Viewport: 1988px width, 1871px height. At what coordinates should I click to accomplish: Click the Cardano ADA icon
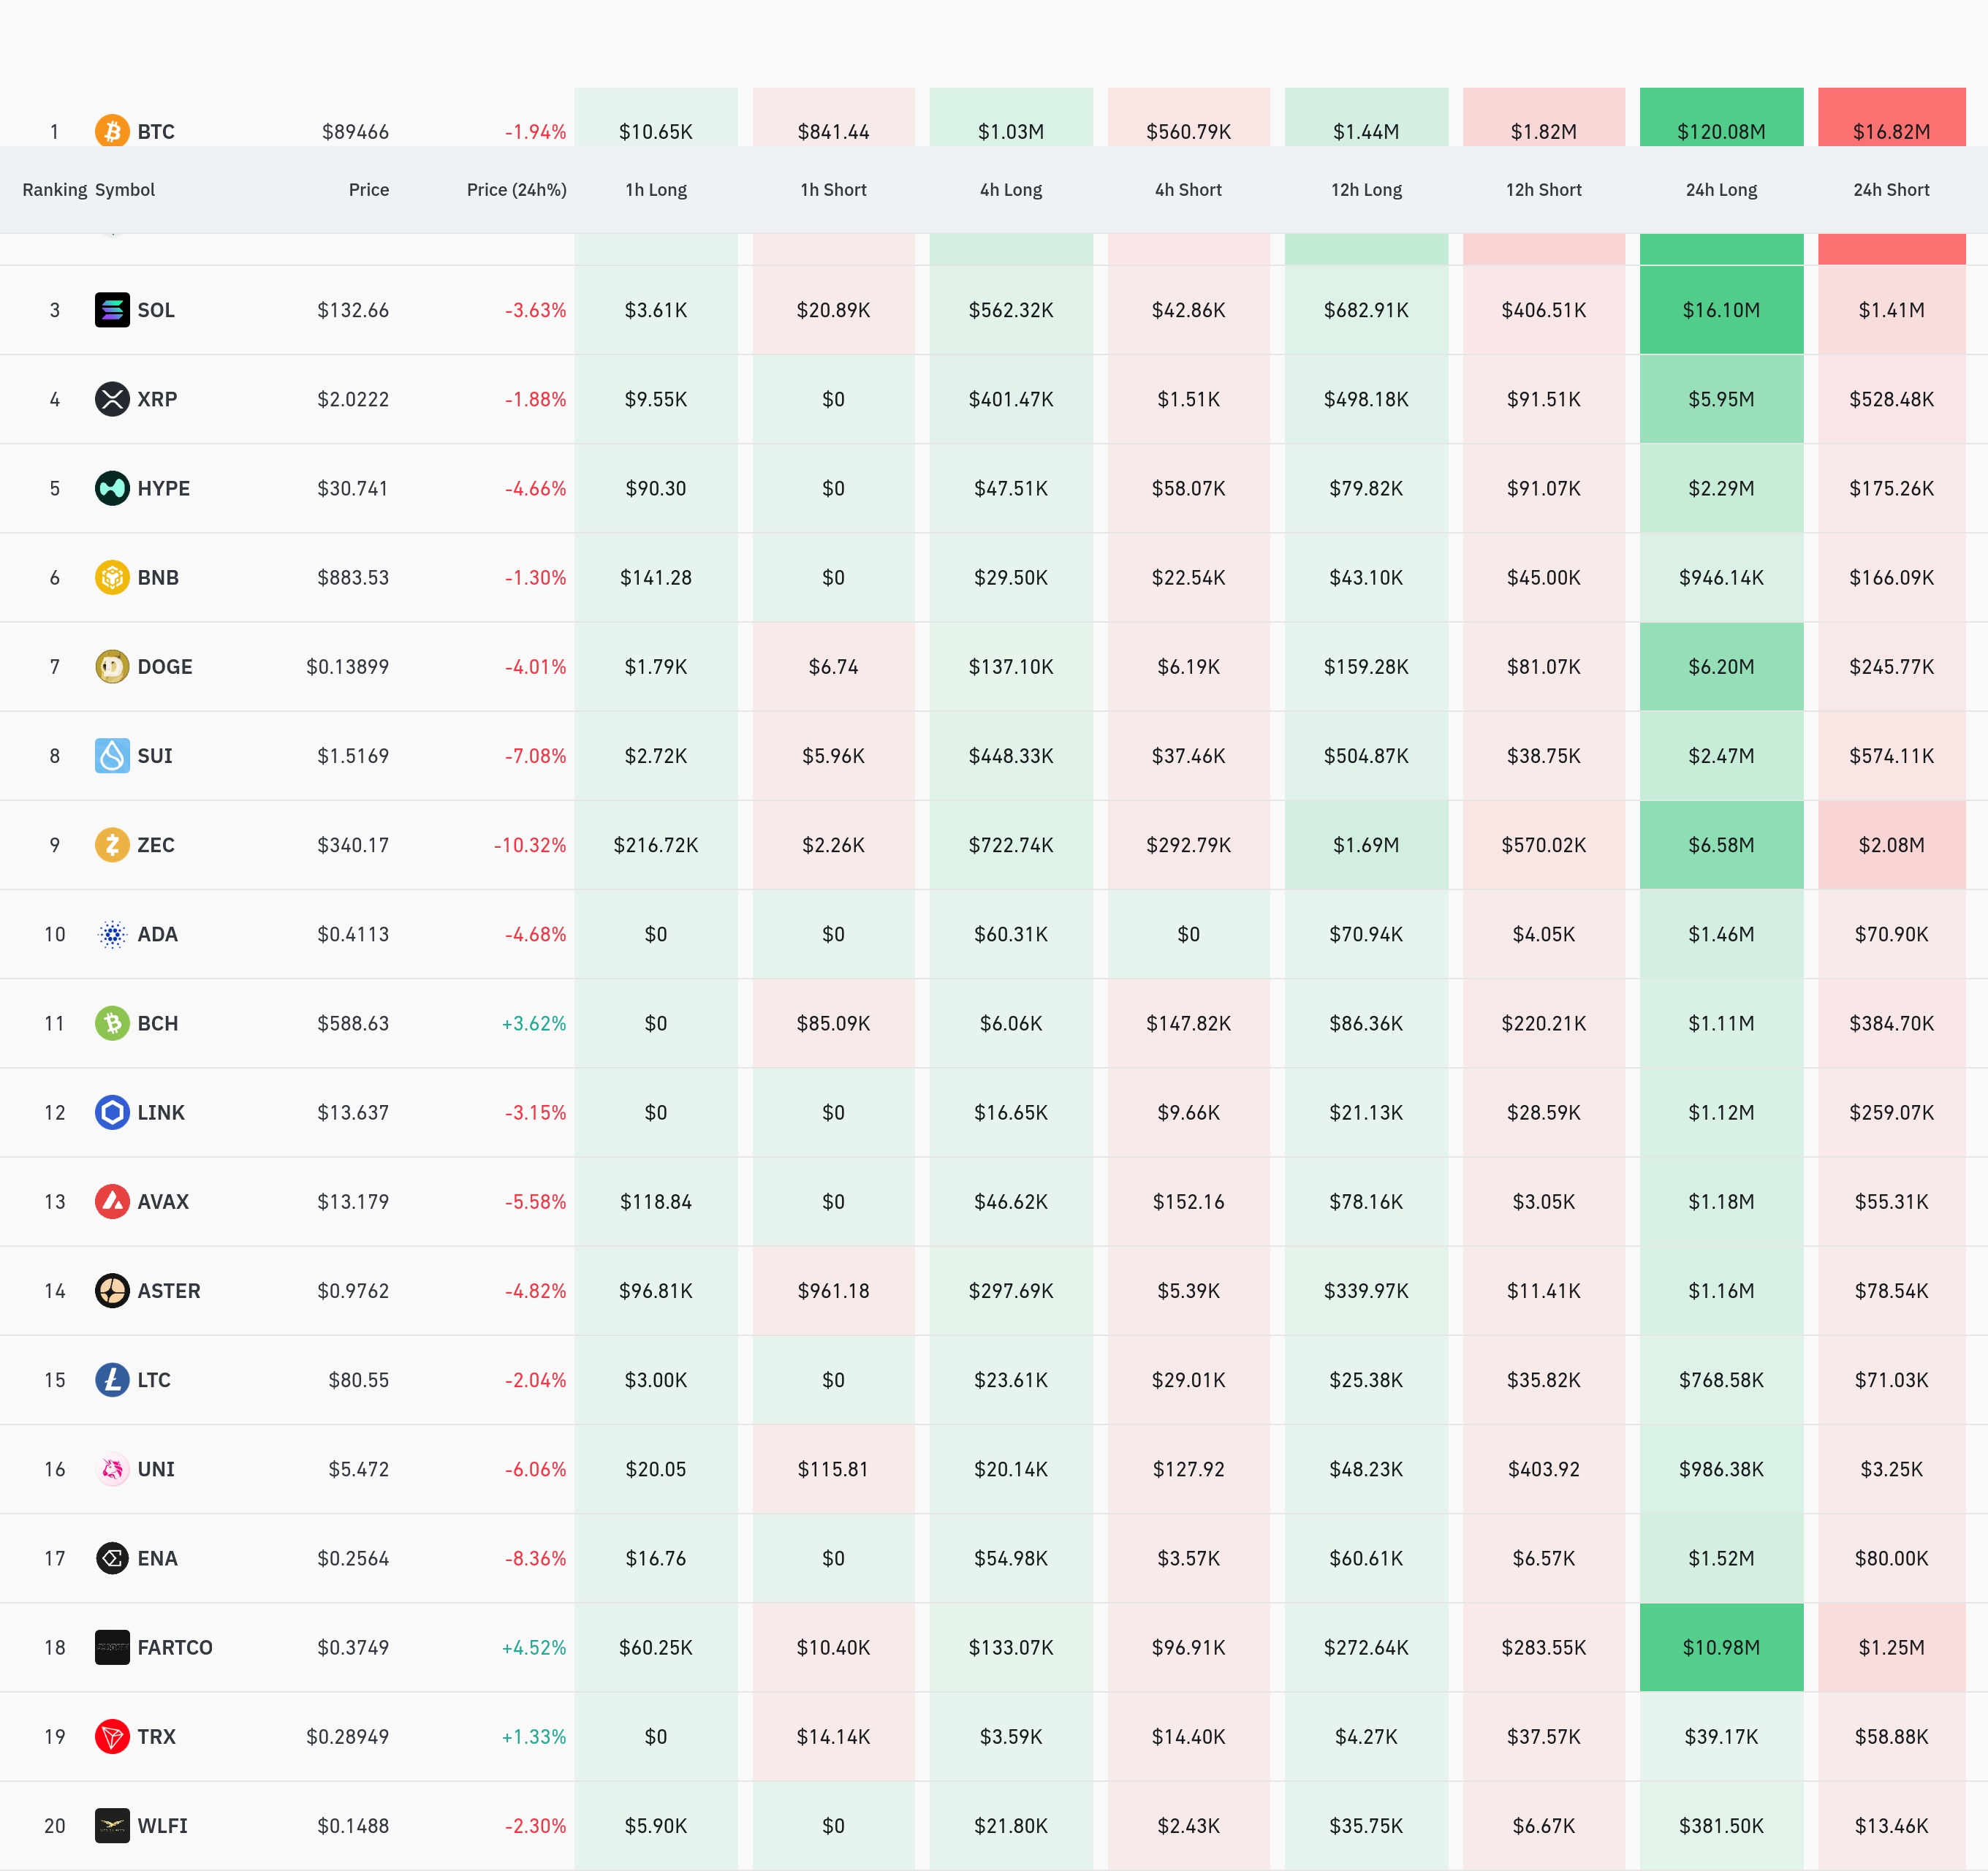click(112, 934)
